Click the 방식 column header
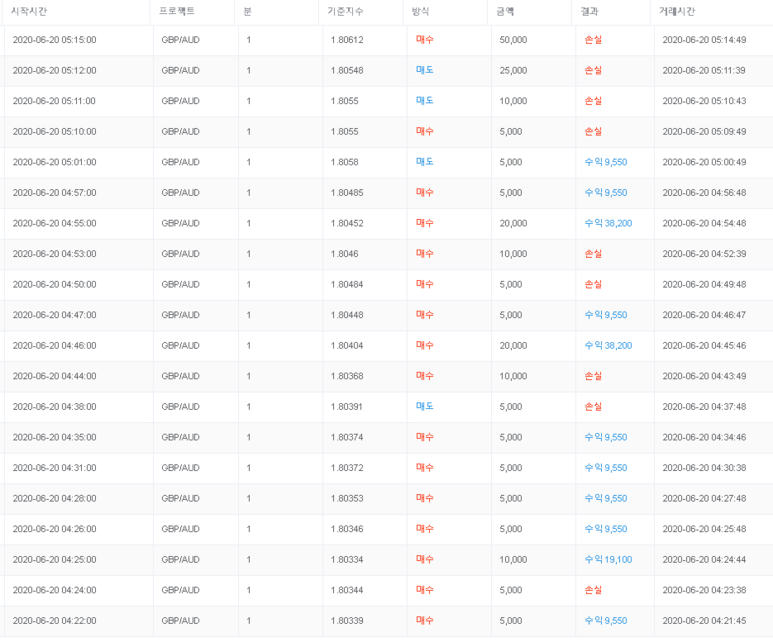The image size is (773, 642). tap(420, 11)
